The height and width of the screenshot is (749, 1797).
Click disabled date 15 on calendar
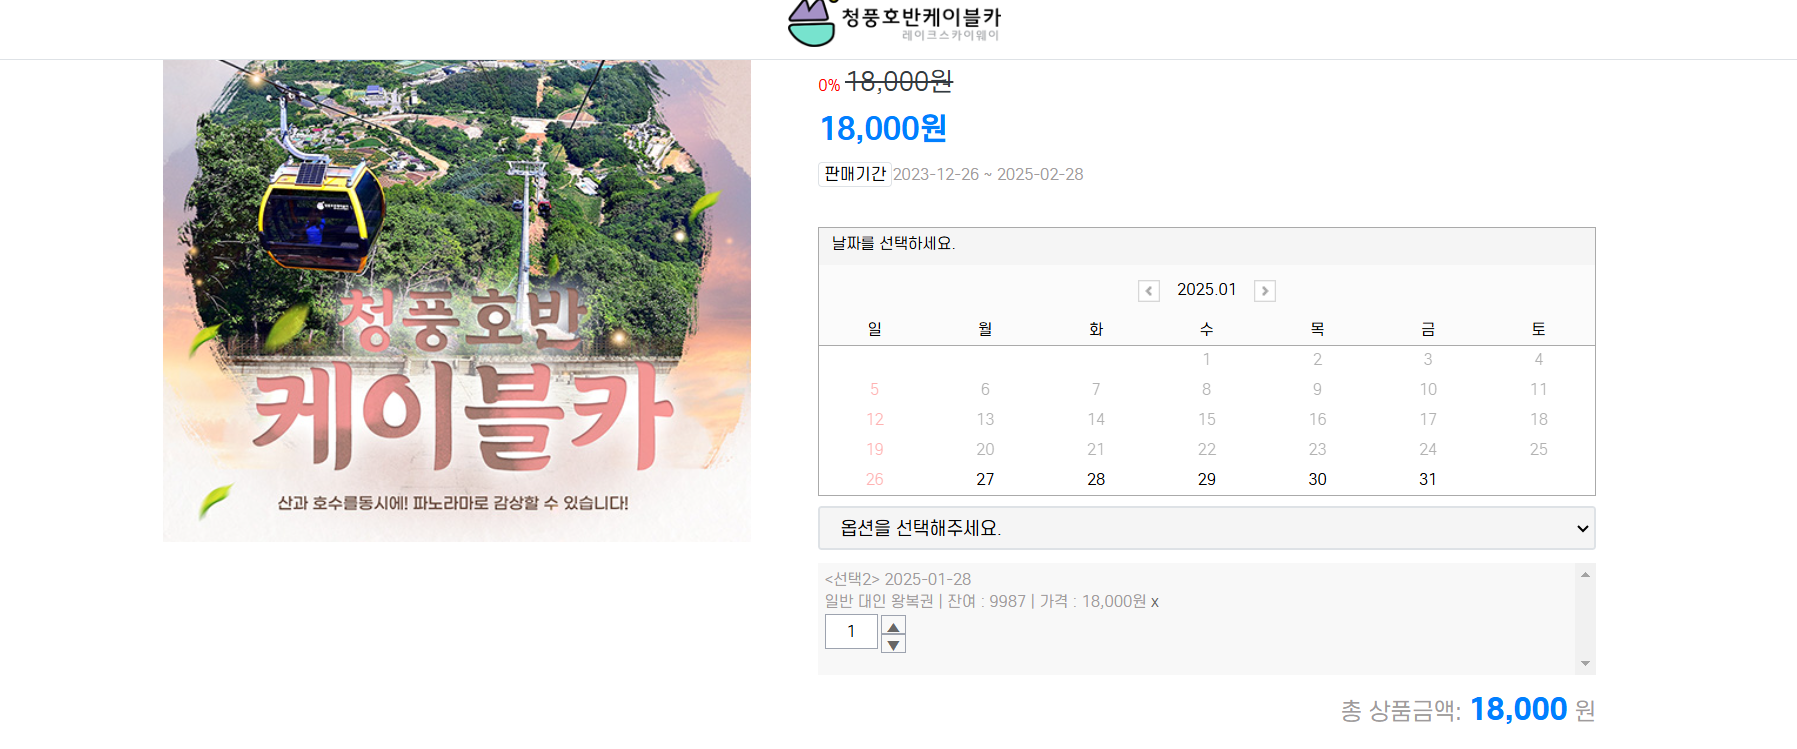pos(1207,420)
